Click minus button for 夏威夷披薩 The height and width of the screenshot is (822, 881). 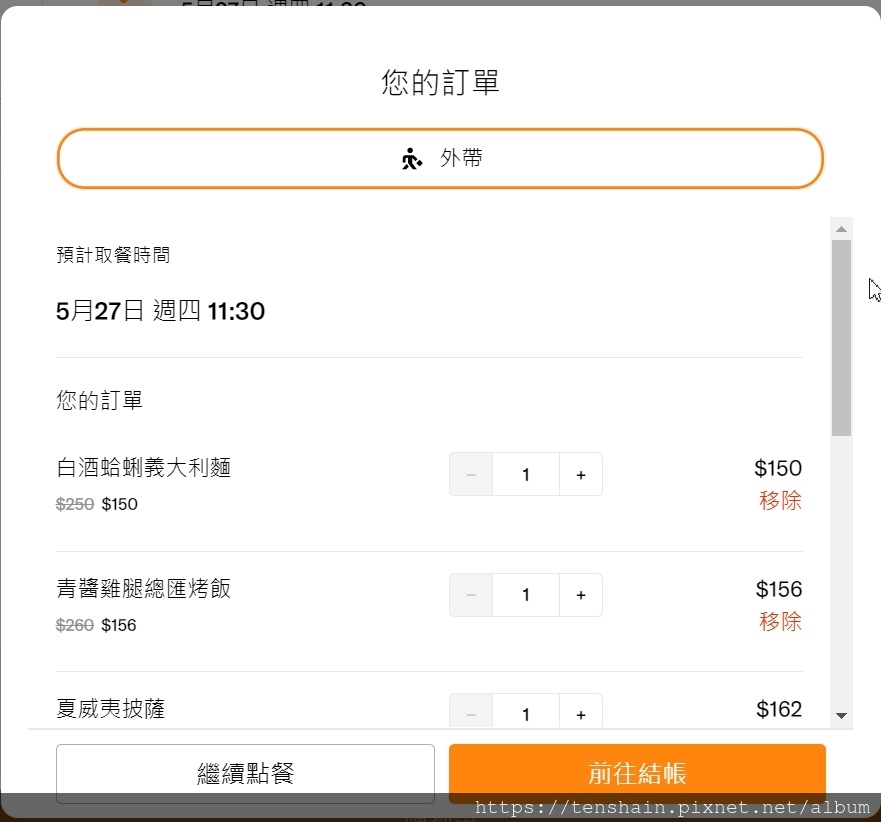(x=471, y=714)
